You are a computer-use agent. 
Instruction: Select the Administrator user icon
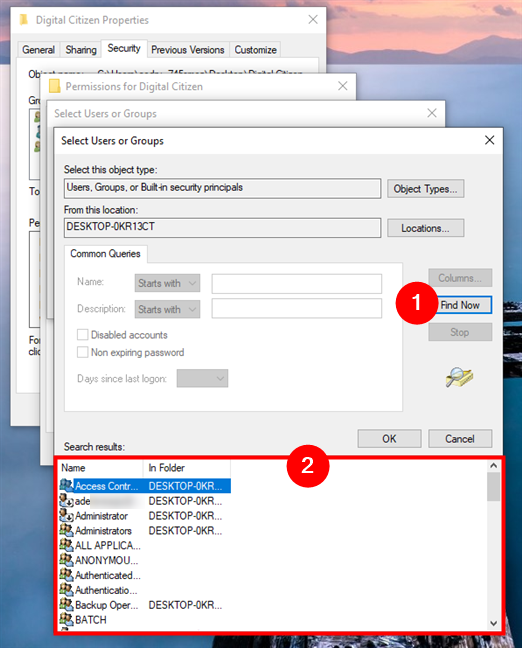(x=67, y=515)
